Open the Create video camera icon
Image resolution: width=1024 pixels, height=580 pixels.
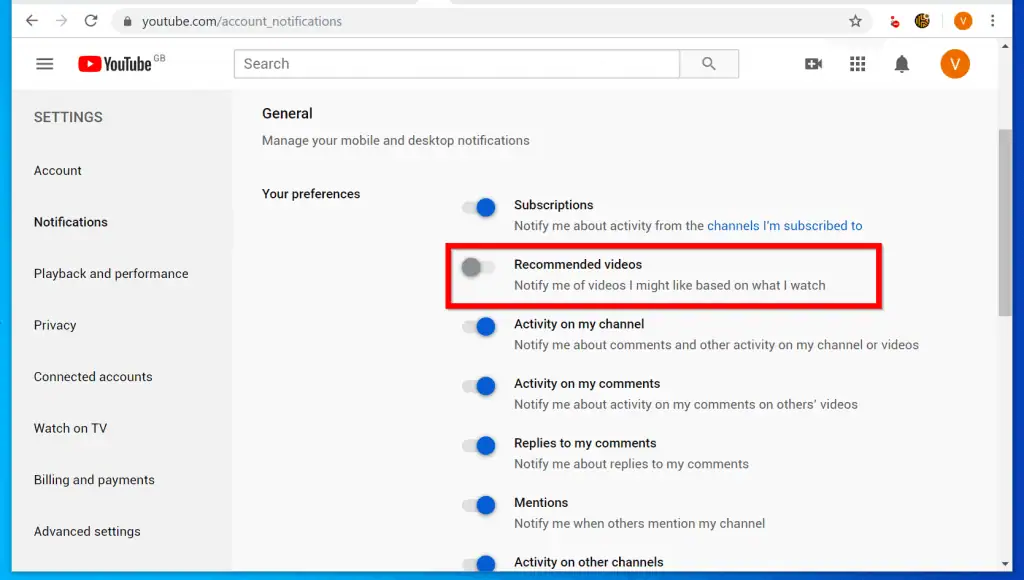click(x=813, y=63)
